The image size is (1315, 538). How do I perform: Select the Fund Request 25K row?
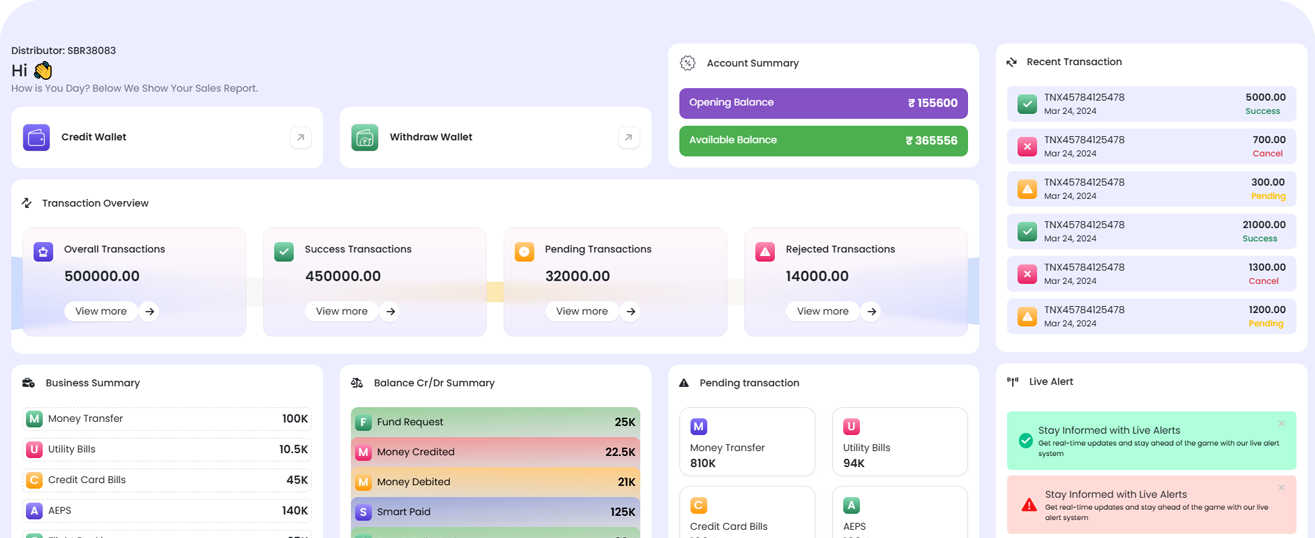click(x=495, y=422)
